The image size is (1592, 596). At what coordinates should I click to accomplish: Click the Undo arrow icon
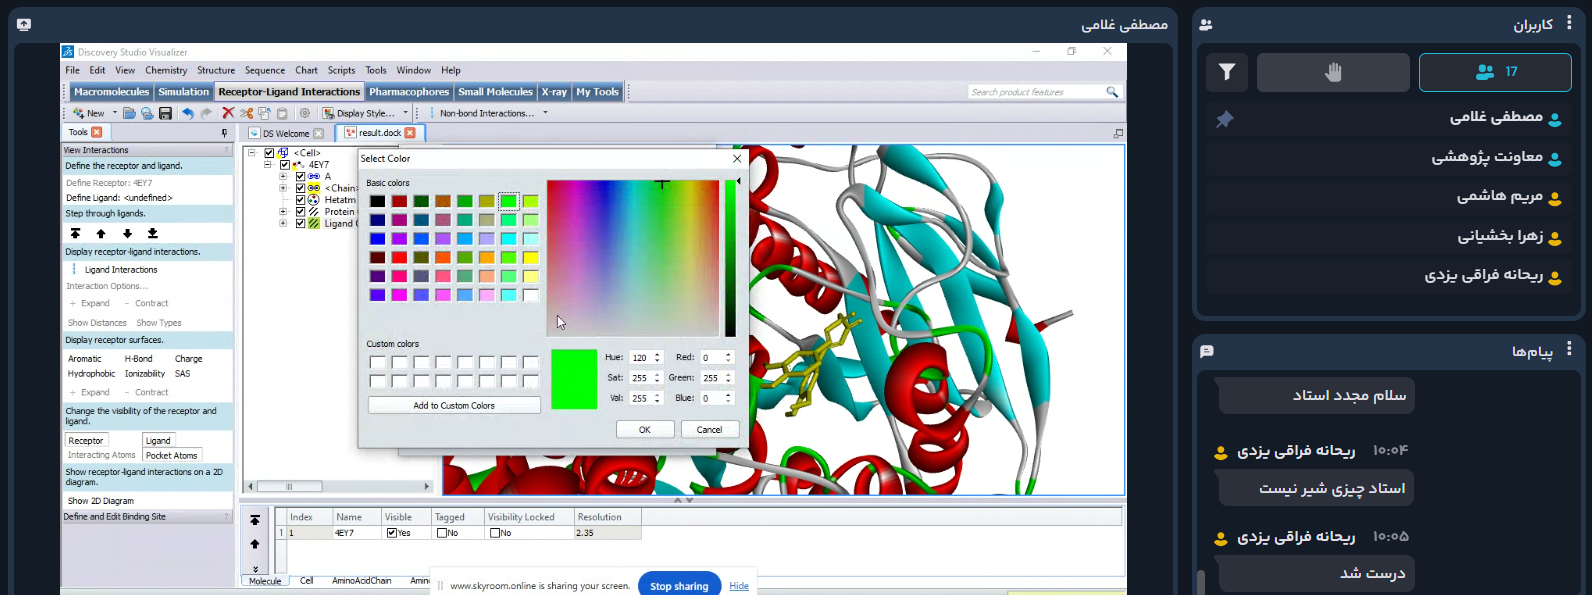click(x=188, y=114)
